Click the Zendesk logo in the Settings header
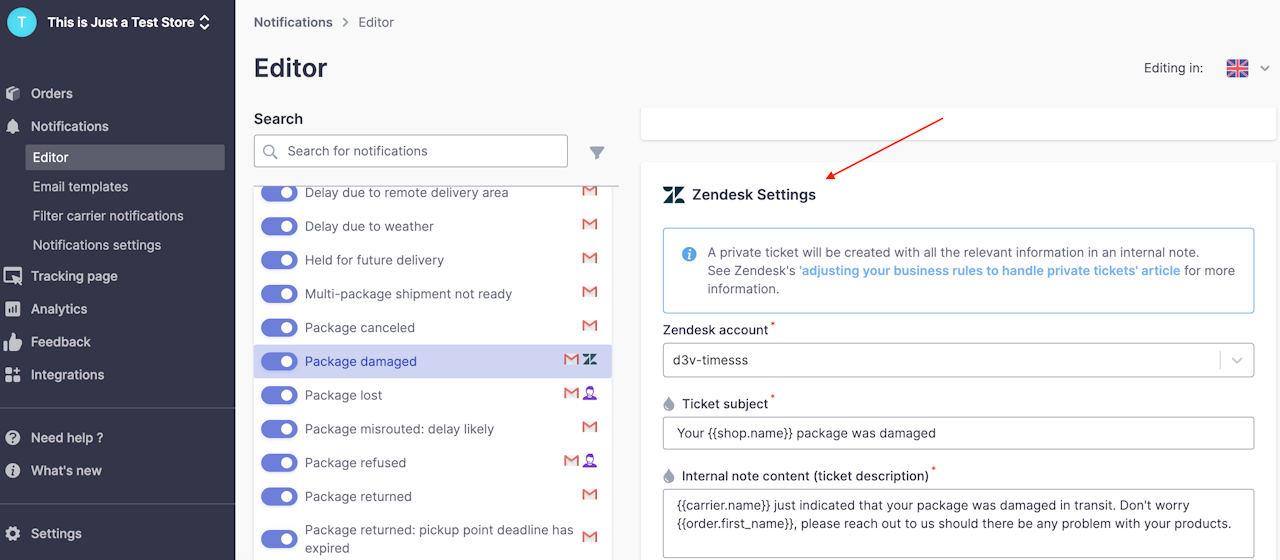This screenshot has width=1280, height=560. (674, 195)
